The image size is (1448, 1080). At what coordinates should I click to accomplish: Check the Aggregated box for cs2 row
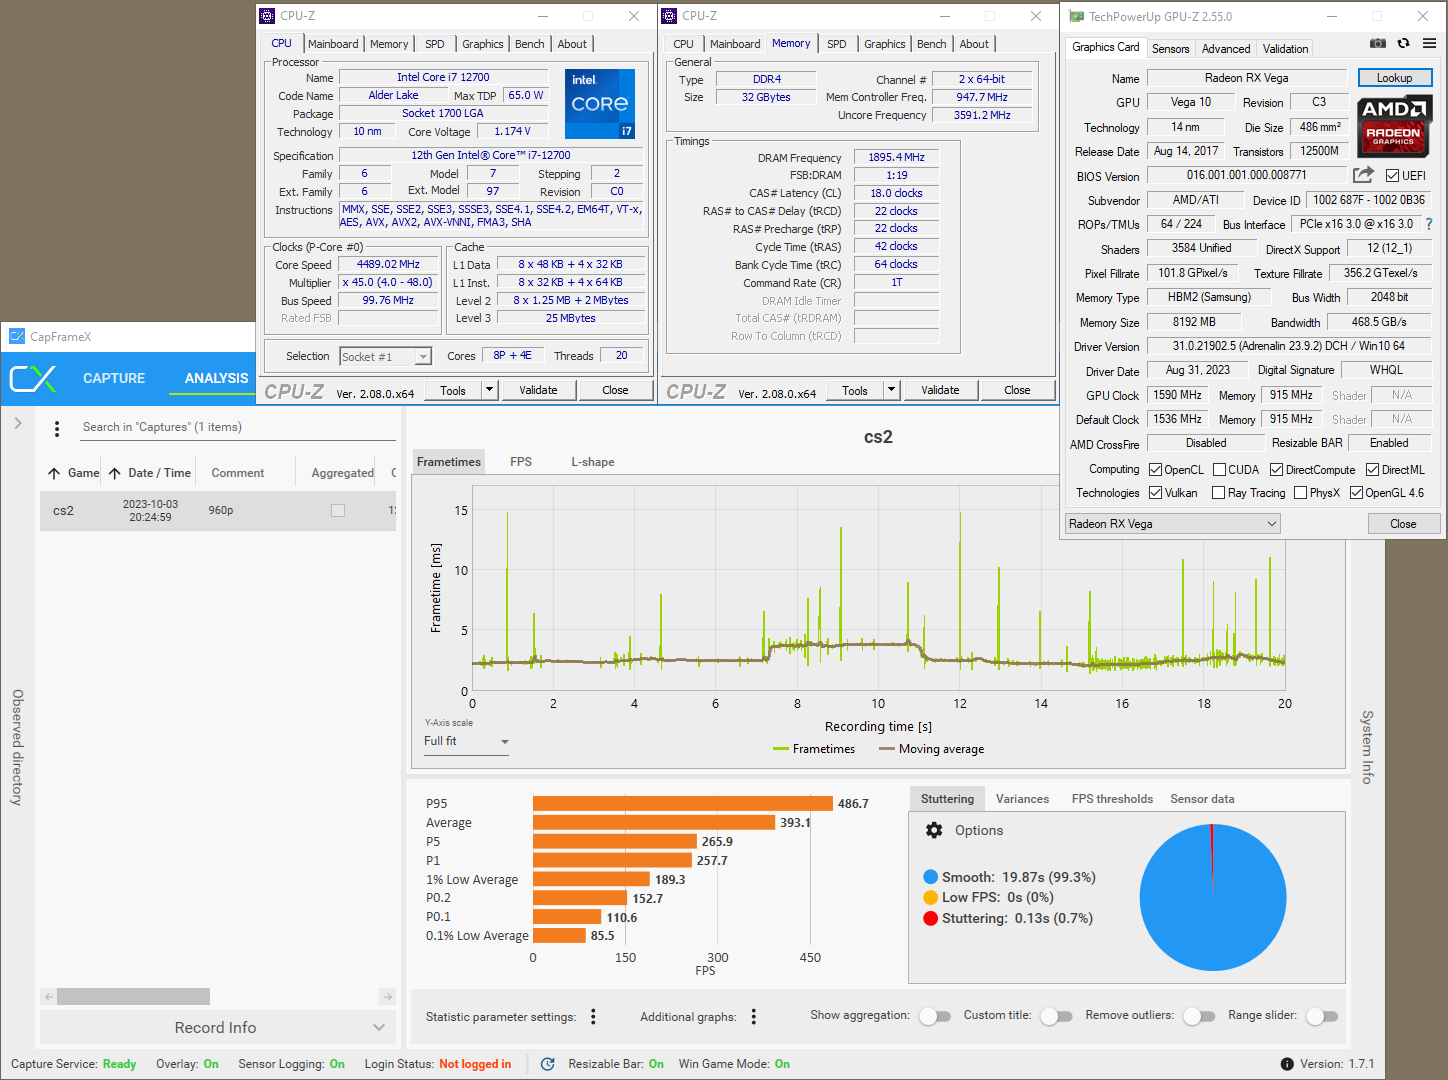pos(338,510)
